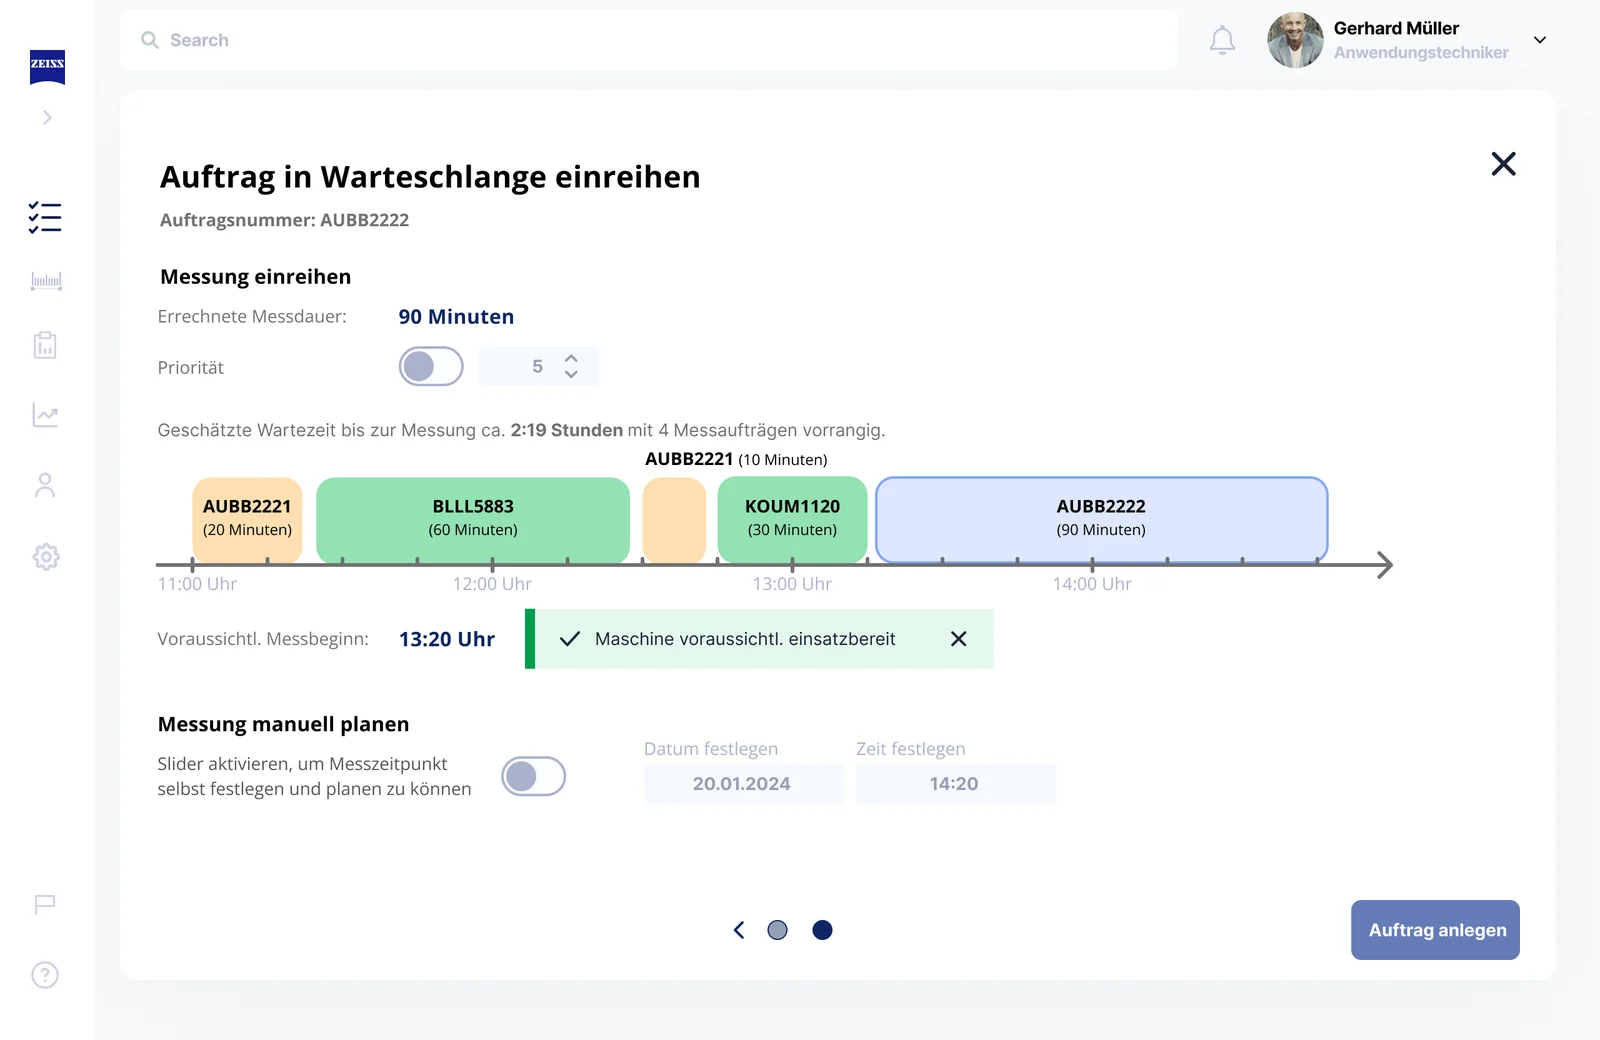Screen dimensions: 1600x1040
Task: Click the notification bell icon
Action: 1222,40
